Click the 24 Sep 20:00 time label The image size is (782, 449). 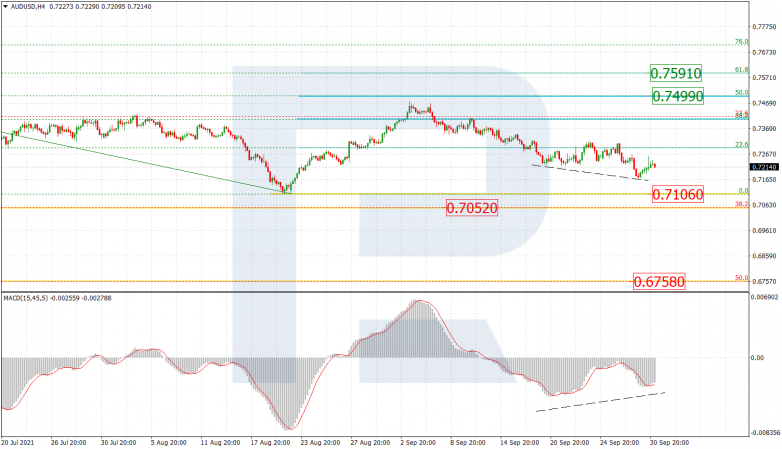click(x=618, y=443)
